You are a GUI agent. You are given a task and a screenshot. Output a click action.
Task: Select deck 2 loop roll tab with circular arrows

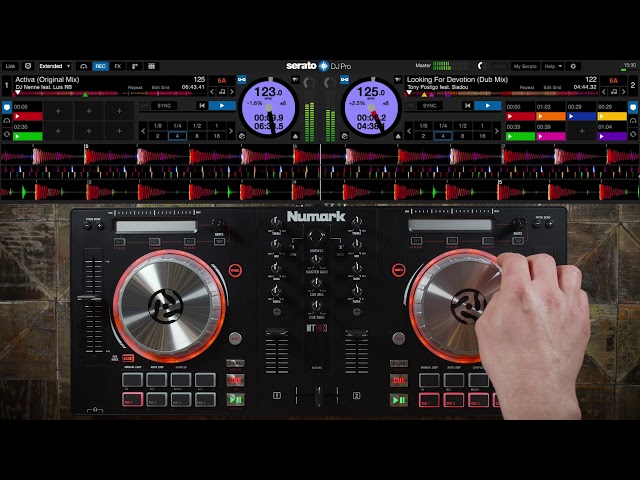pyautogui.click(x=633, y=134)
